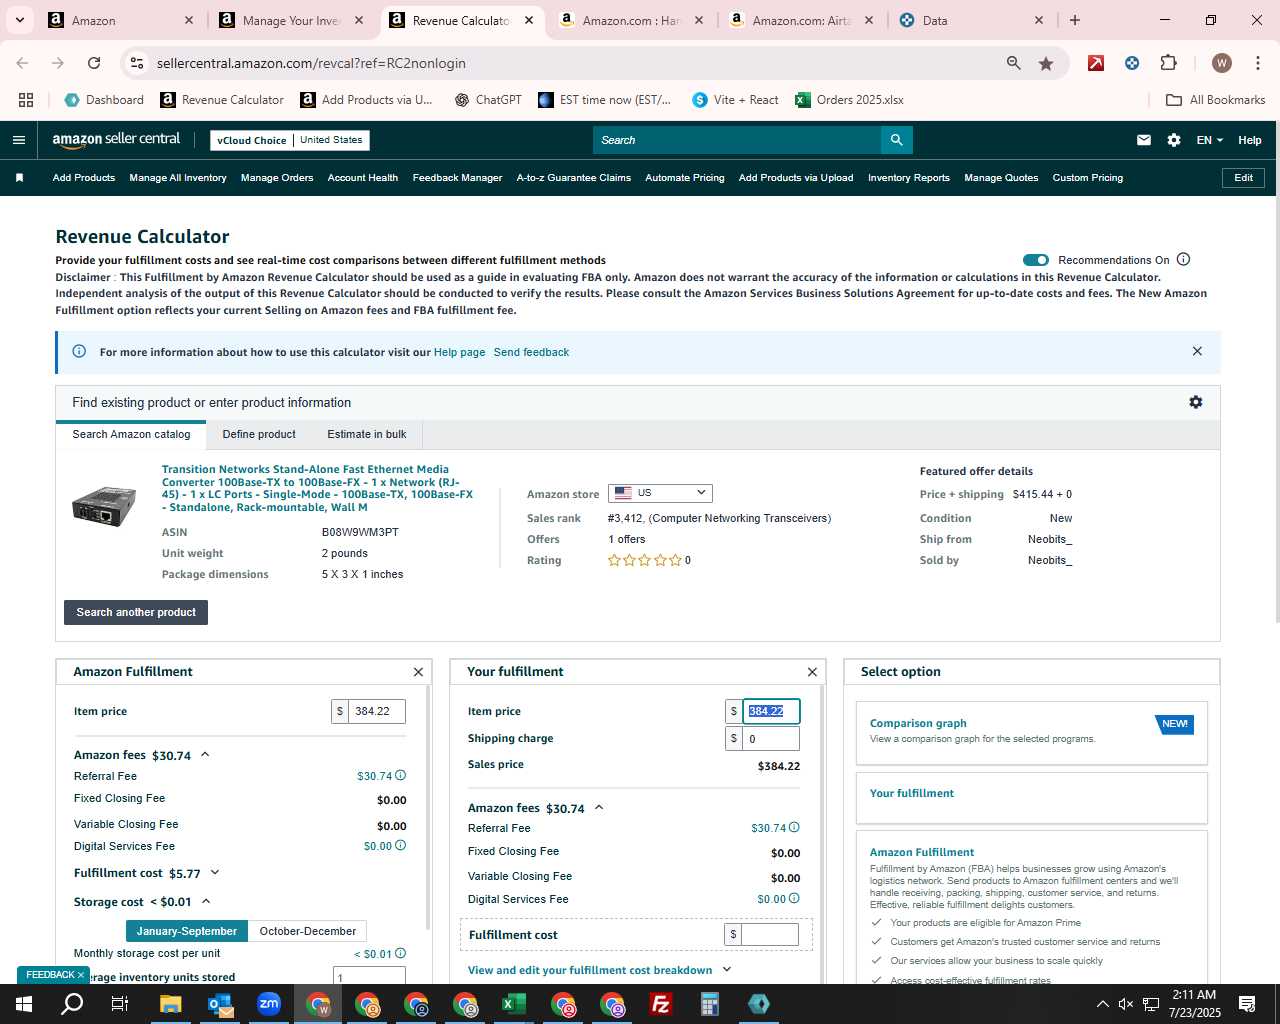
Task: Open Chrome extensions puzzle icon
Action: pos(1168,63)
